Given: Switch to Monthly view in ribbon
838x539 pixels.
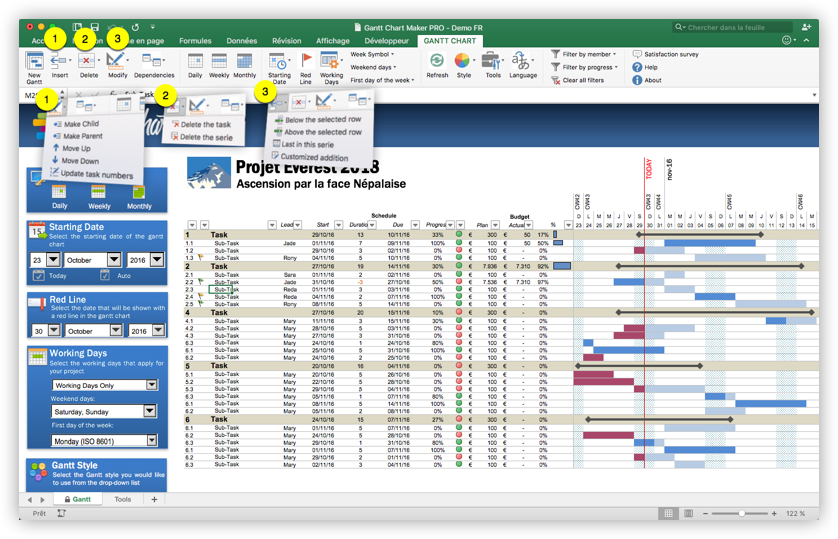Looking at the screenshot, I should coord(244,61).
